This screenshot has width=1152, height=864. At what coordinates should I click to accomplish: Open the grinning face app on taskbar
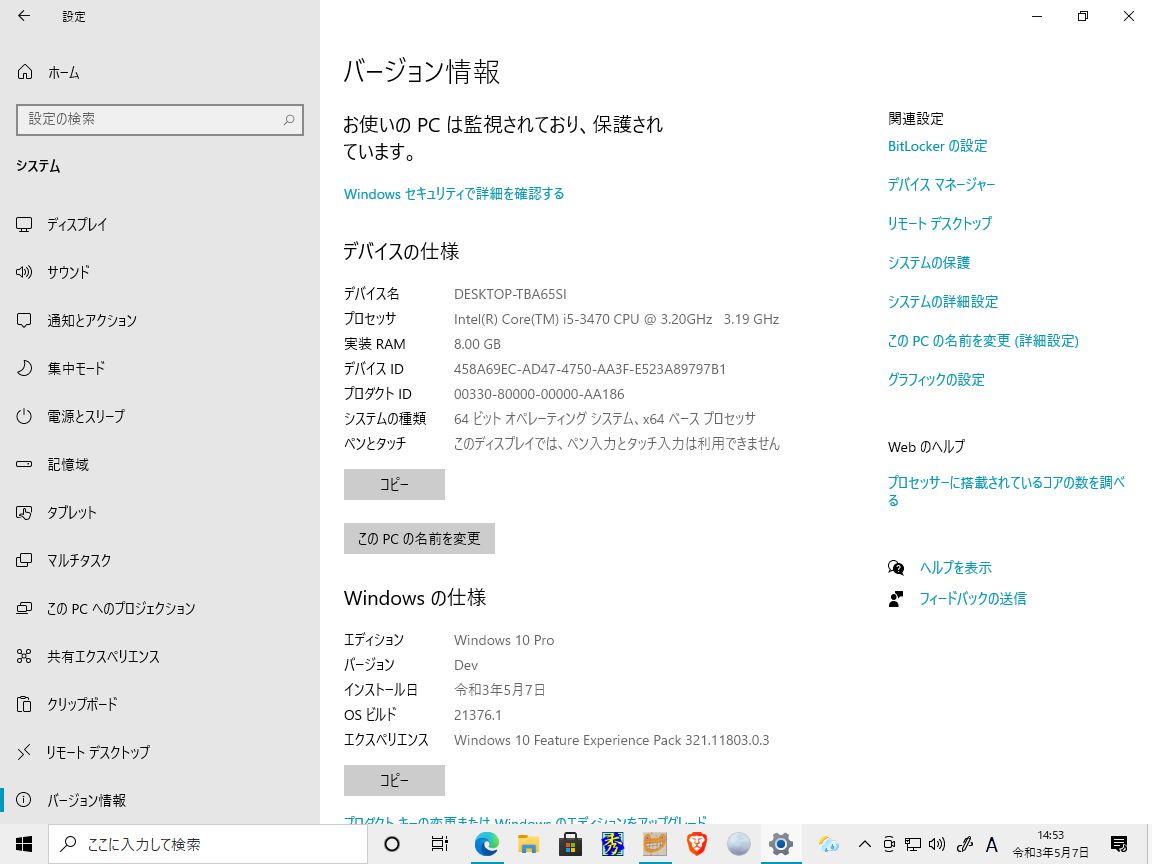pos(655,844)
